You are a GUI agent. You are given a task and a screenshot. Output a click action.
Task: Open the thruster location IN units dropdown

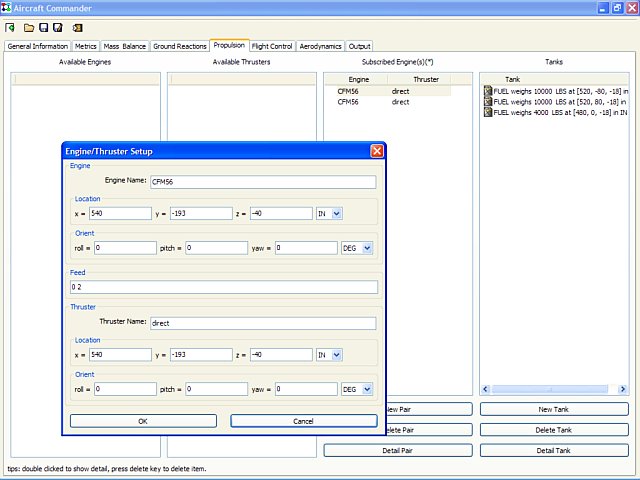337,355
